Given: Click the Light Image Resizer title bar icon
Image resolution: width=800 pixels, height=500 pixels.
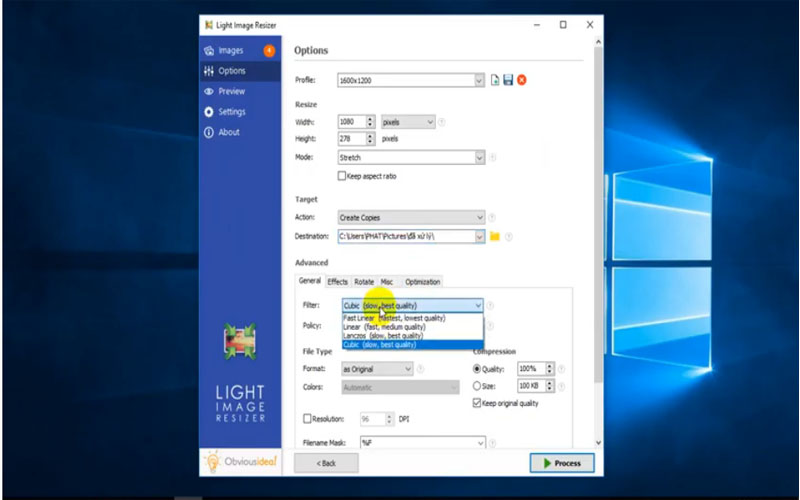Looking at the screenshot, I should pos(209,25).
